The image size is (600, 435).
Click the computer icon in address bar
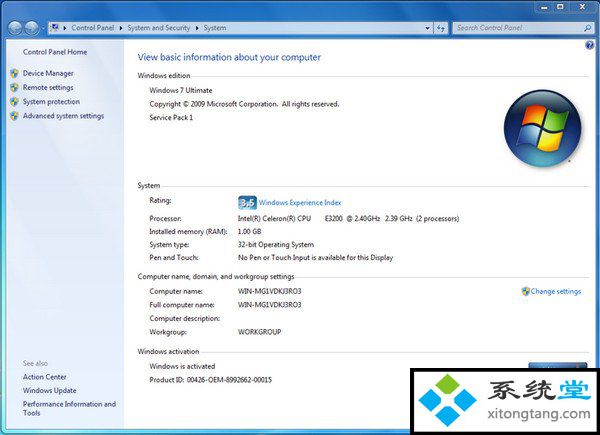click(x=55, y=28)
